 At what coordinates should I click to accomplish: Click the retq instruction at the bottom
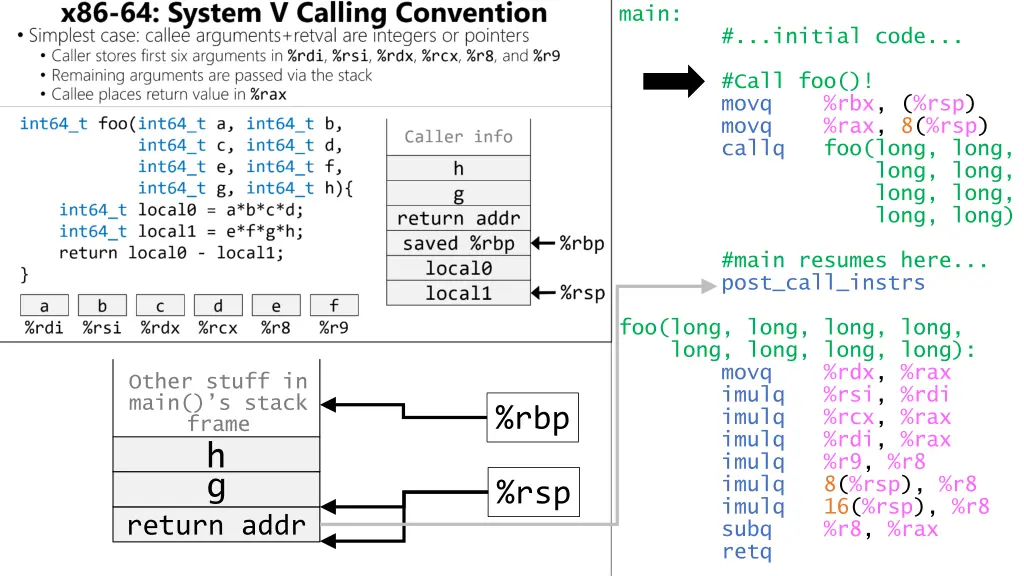(746, 552)
